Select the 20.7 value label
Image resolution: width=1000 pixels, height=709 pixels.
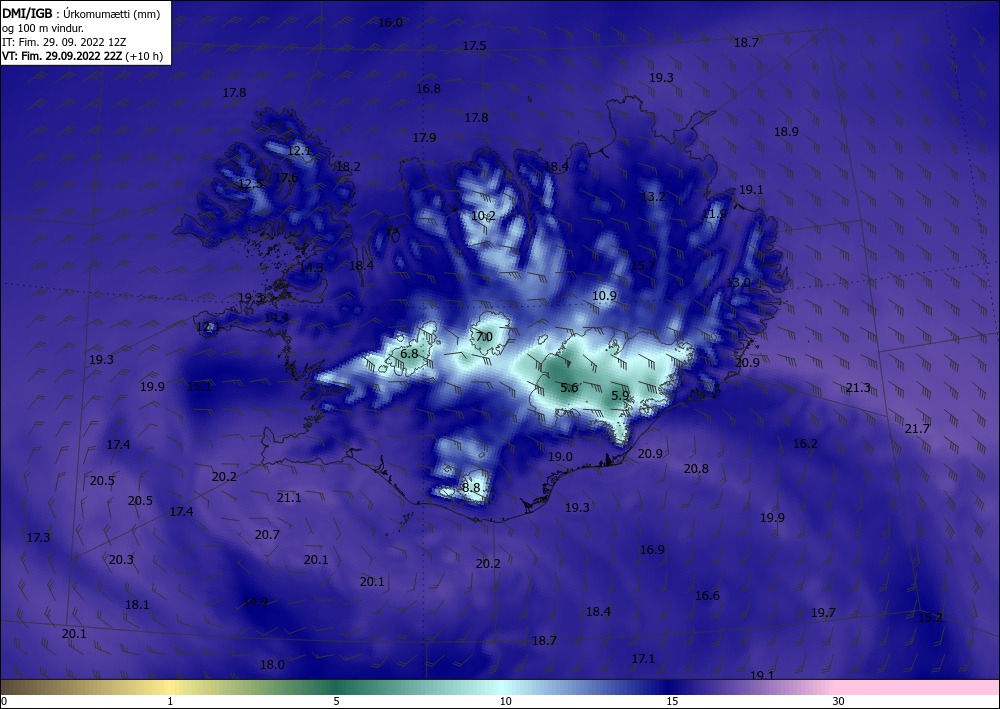click(267, 535)
